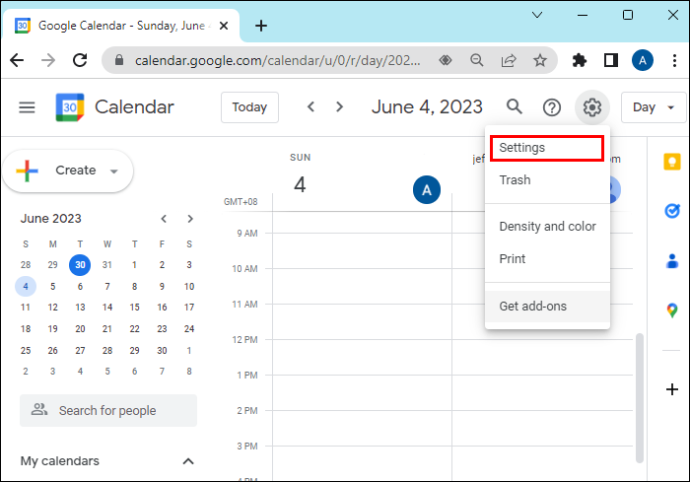Click the Search for people field

coord(108,410)
